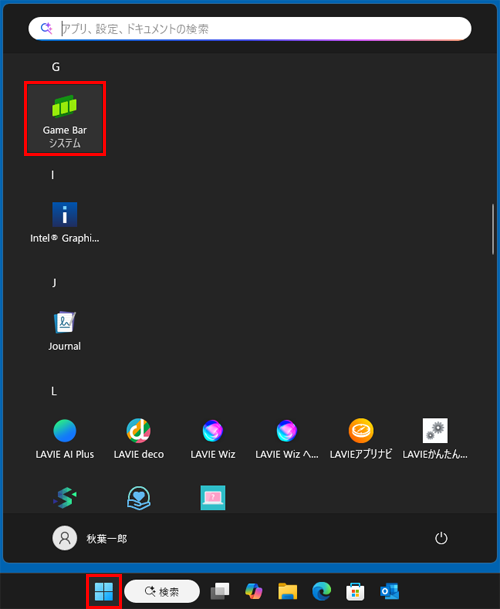
Task: Launch Intel Graphics app
Action: click(x=65, y=223)
